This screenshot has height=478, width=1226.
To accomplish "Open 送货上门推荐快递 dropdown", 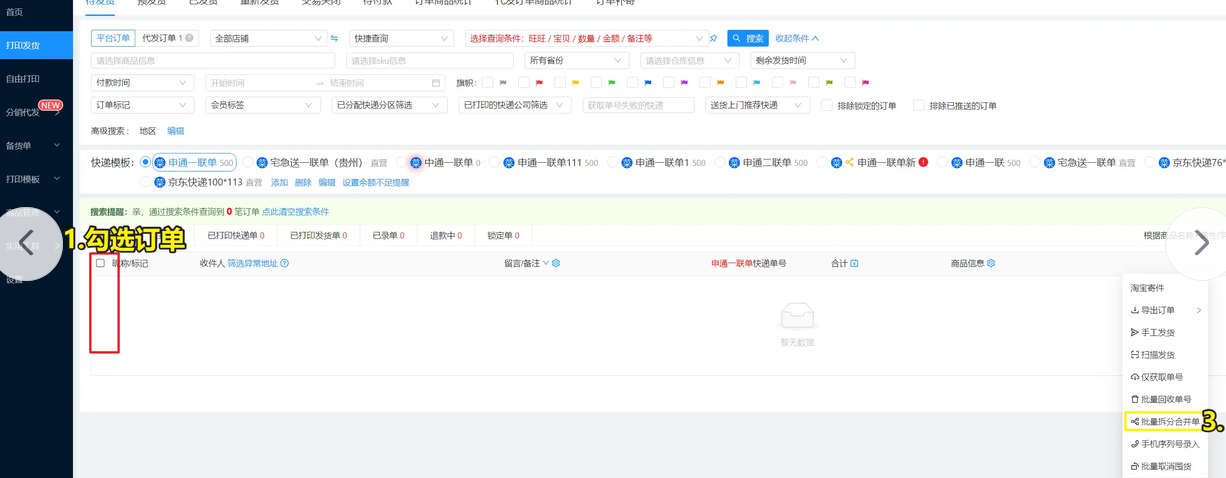I will (756, 105).
